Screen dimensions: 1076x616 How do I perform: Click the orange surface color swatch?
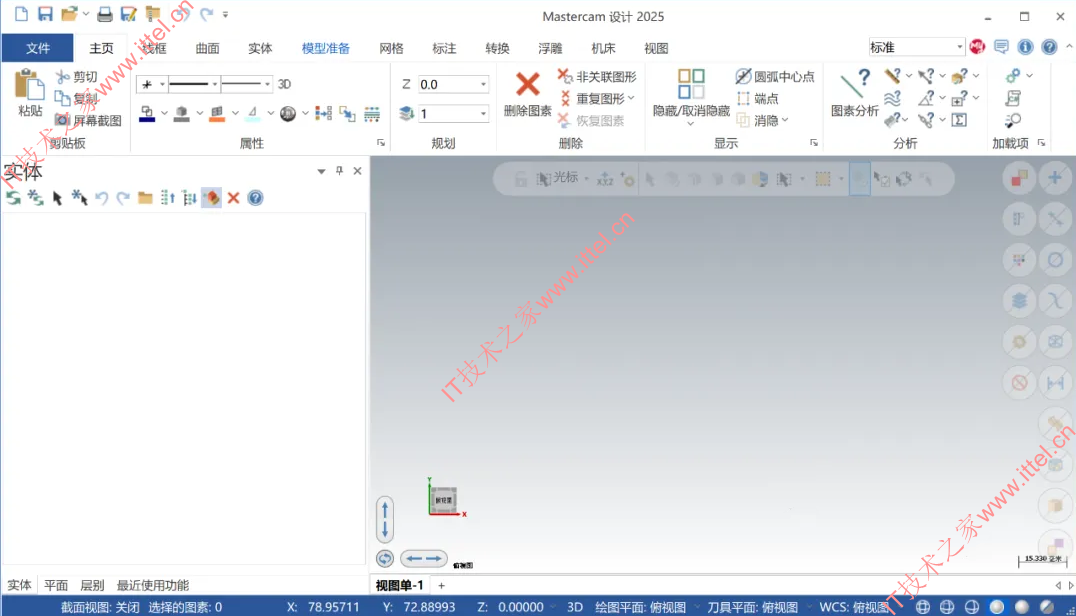tap(217, 113)
